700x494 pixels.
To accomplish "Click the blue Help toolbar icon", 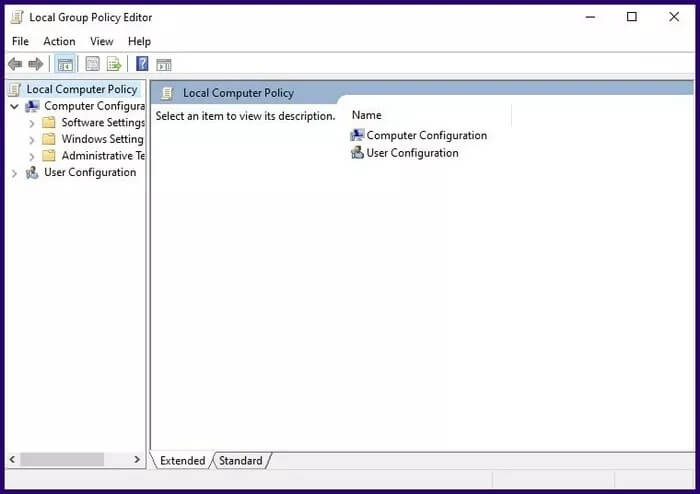I will point(142,64).
